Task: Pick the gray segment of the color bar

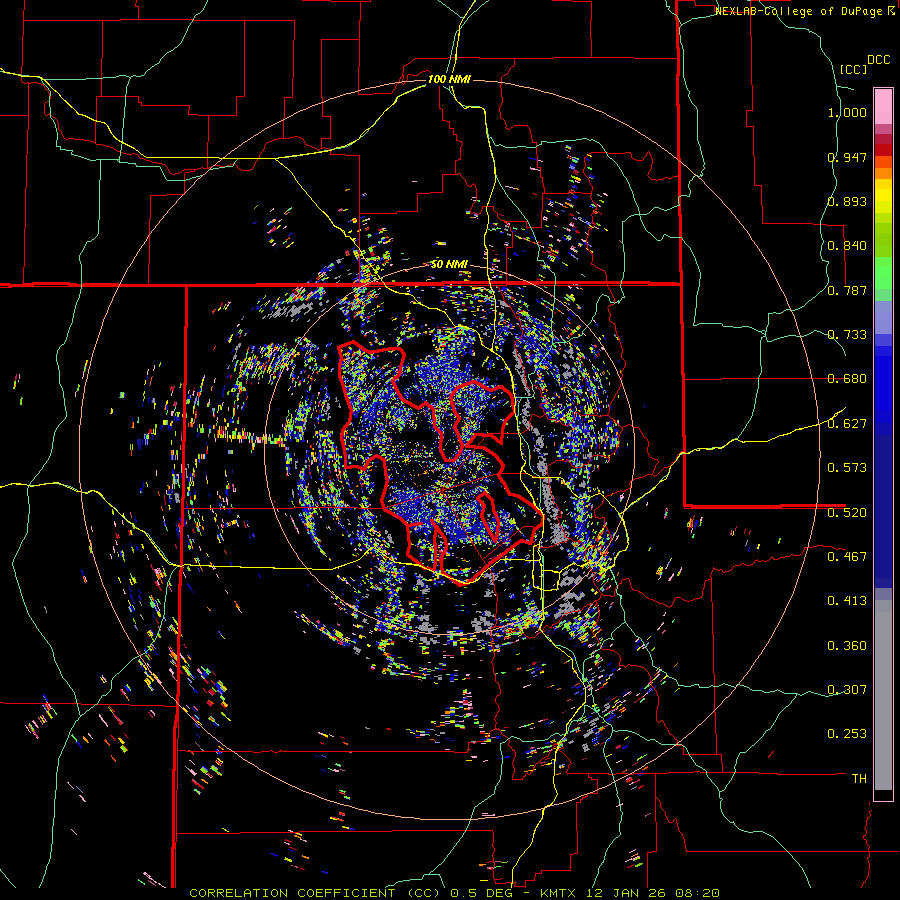Action: 883,695
